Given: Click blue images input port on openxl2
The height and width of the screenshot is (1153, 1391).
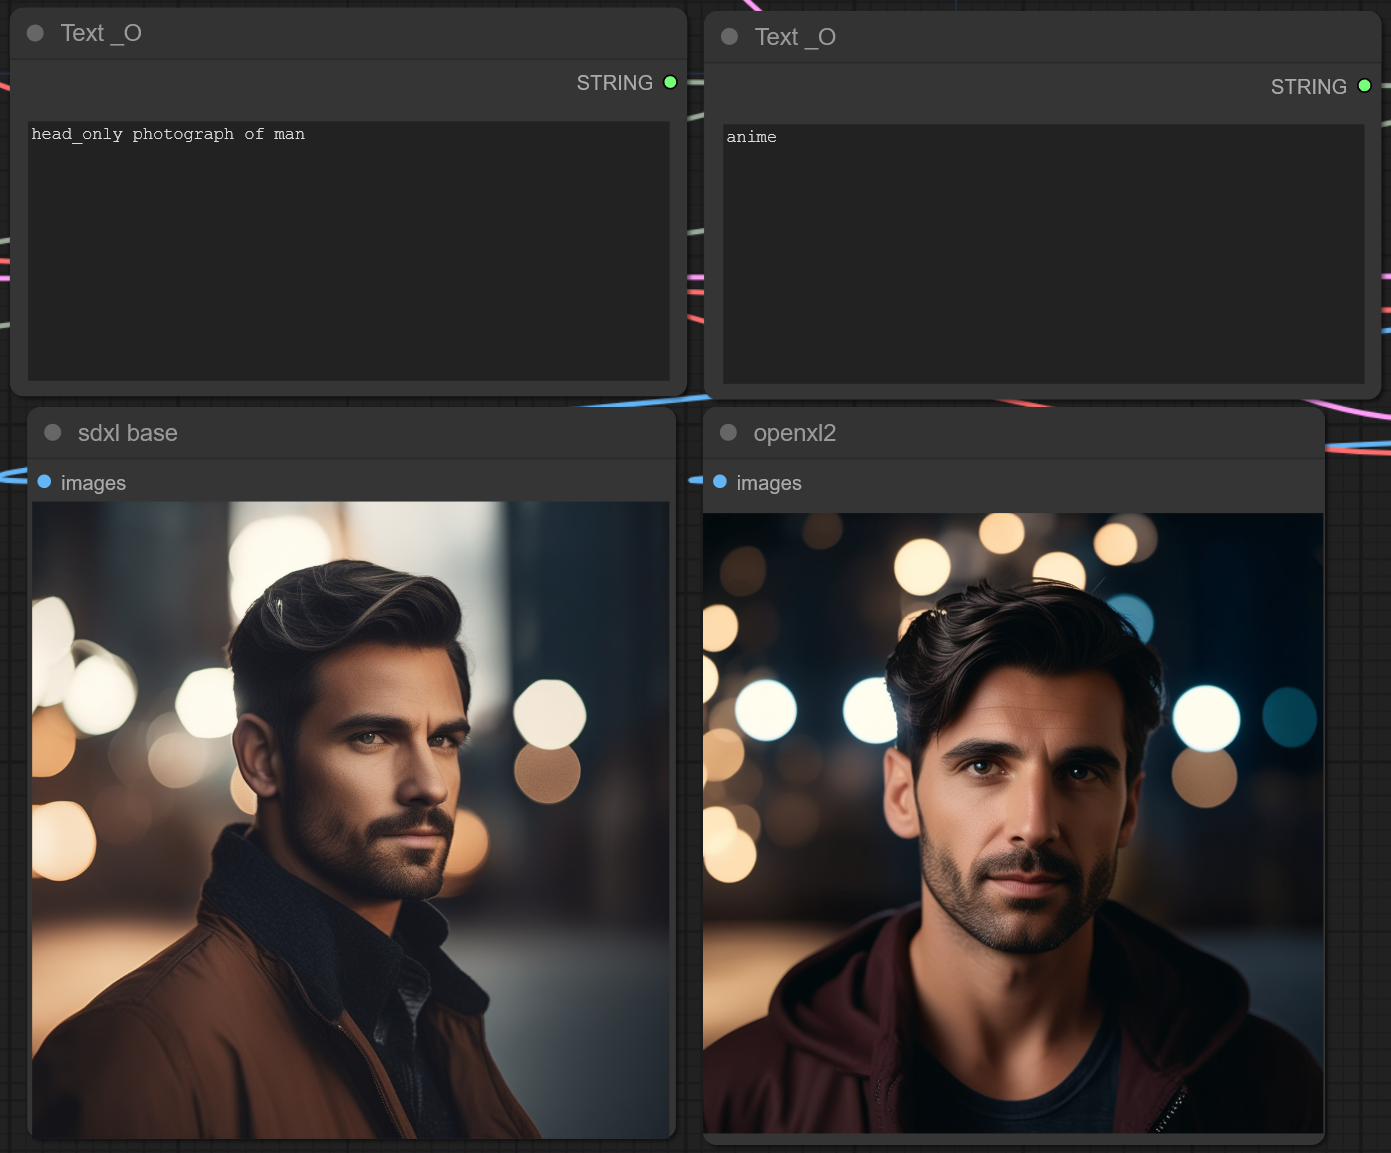Looking at the screenshot, I should (720, 482).
